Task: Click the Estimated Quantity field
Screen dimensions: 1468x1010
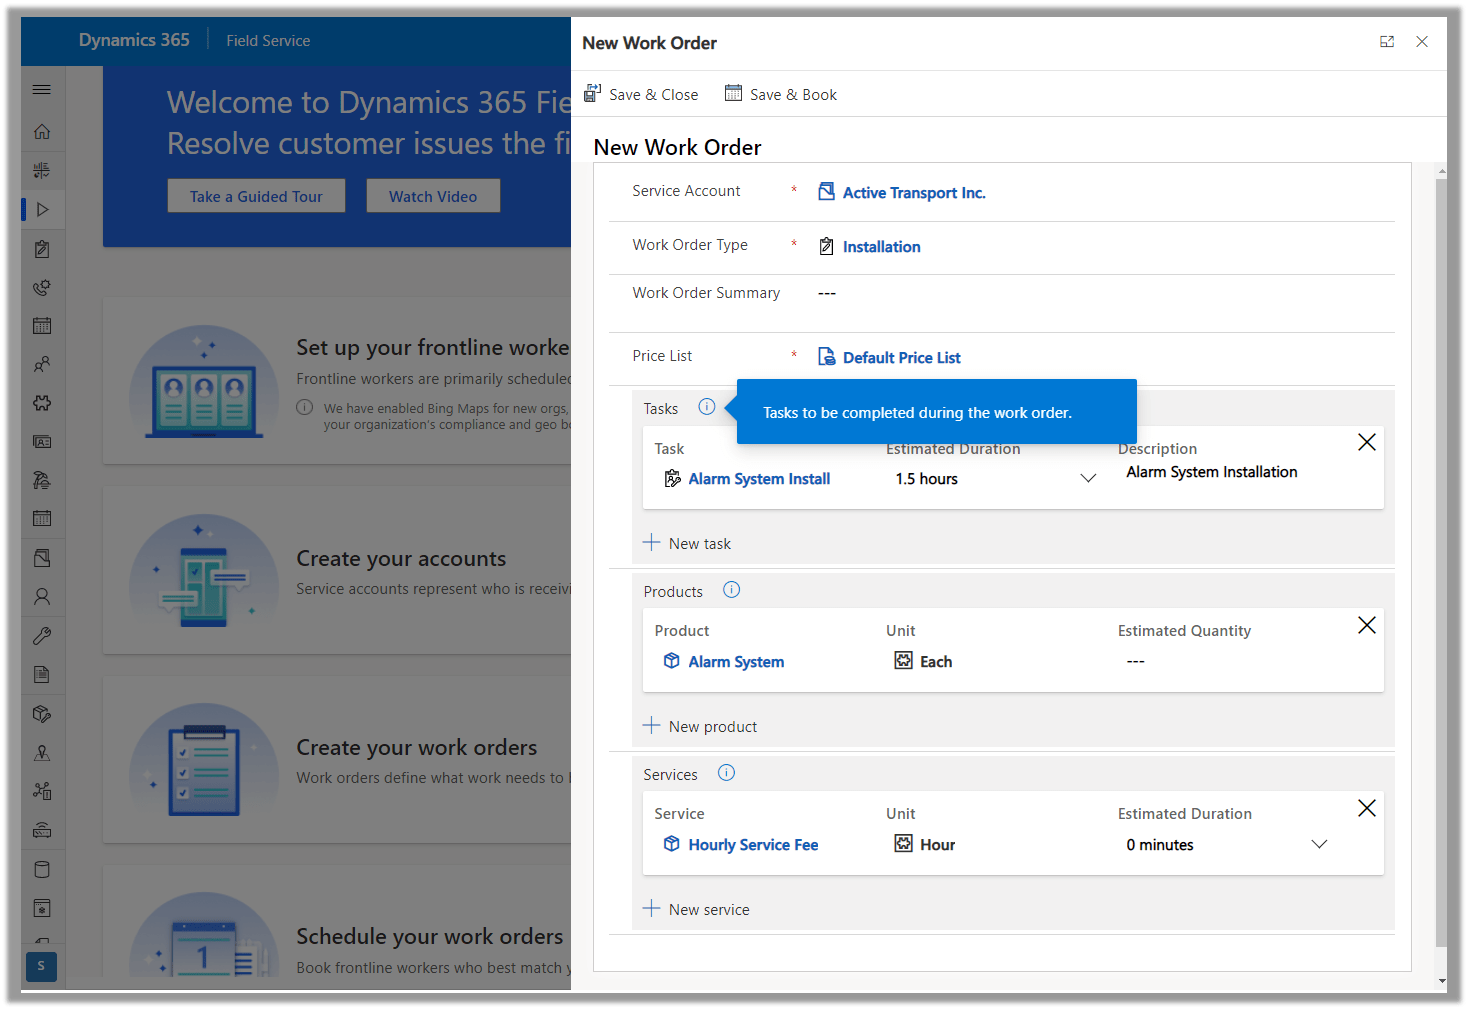Action: point(1135,662)
